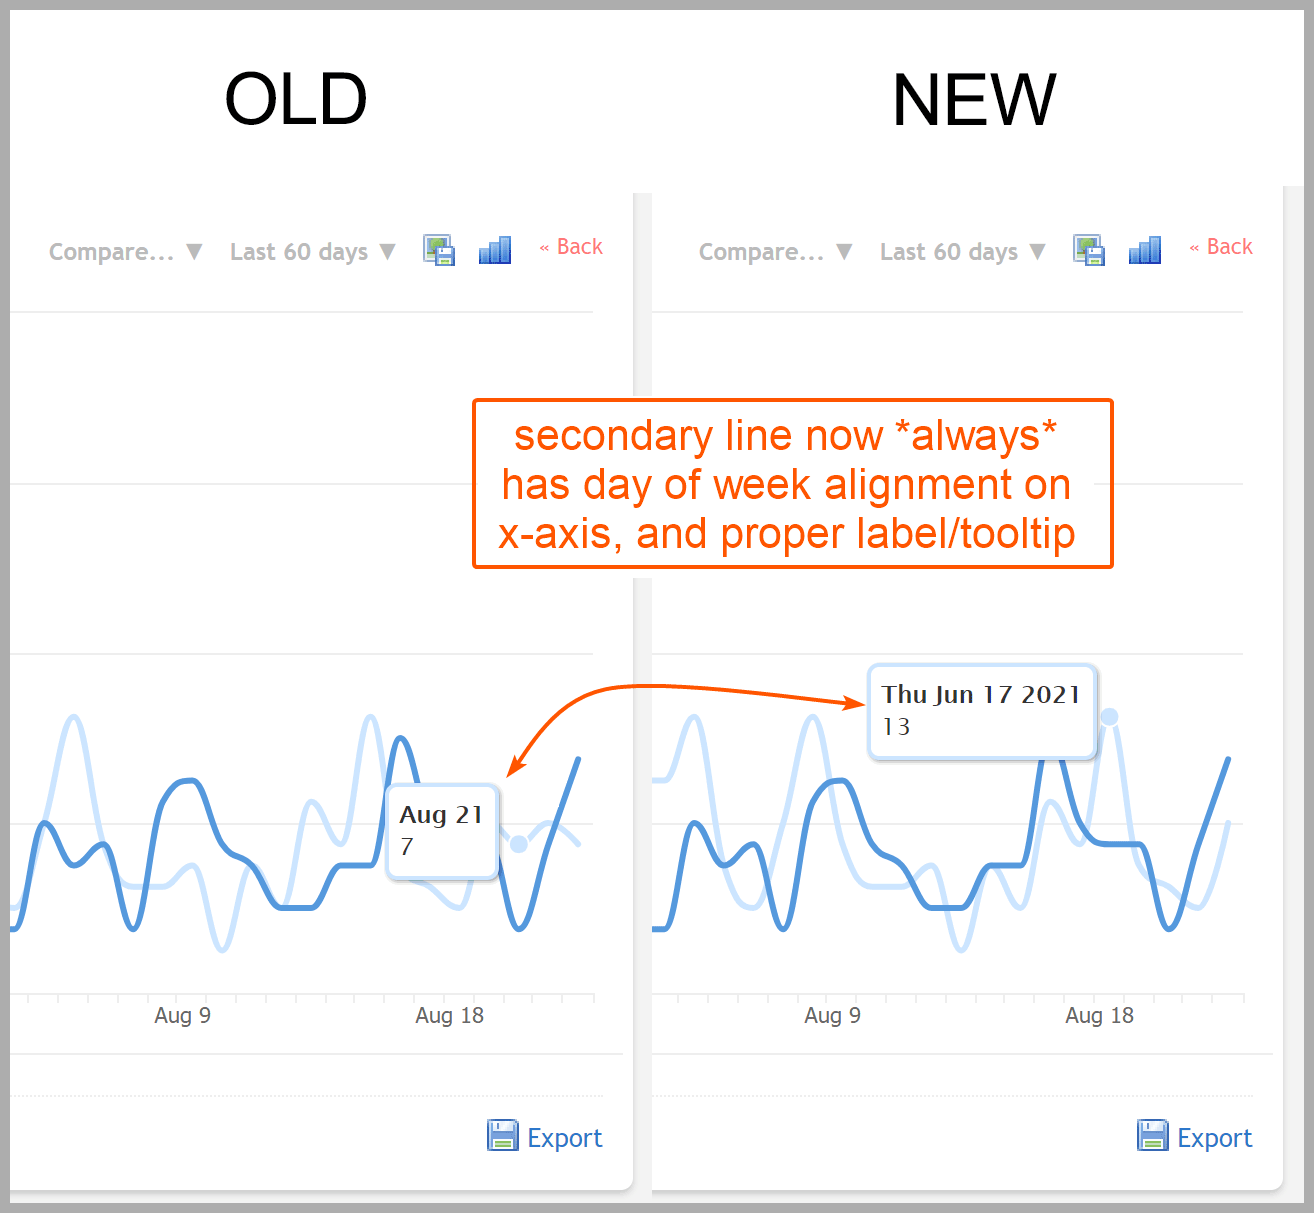Viewport: 1314px width, 1213px height.
Task: Click the floppy disk Export icon in OLD panel
Action: pos(502,1136)
